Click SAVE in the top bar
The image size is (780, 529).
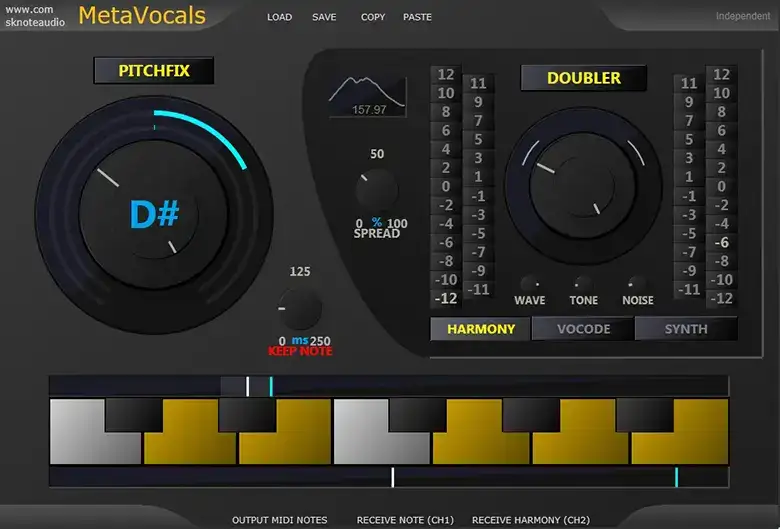324,17
